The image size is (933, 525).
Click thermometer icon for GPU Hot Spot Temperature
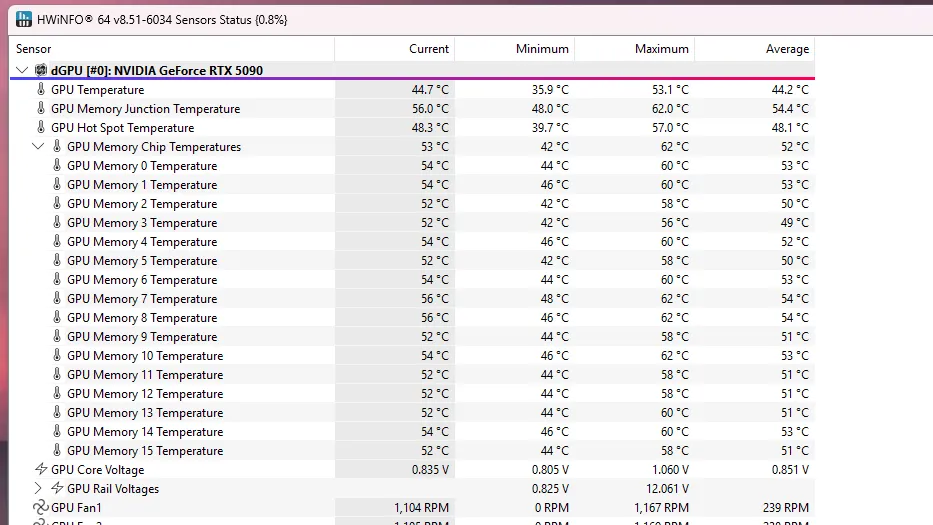41,127
